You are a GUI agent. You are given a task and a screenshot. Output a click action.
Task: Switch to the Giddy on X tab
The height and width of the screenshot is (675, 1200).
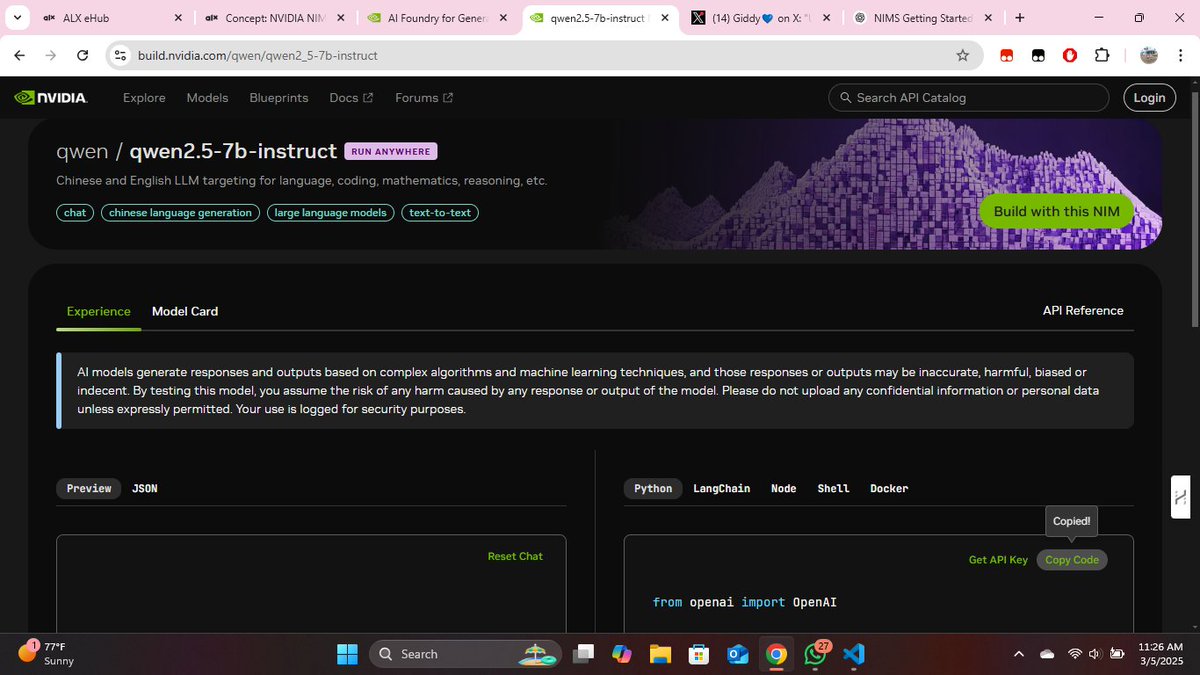coord(760,18)
